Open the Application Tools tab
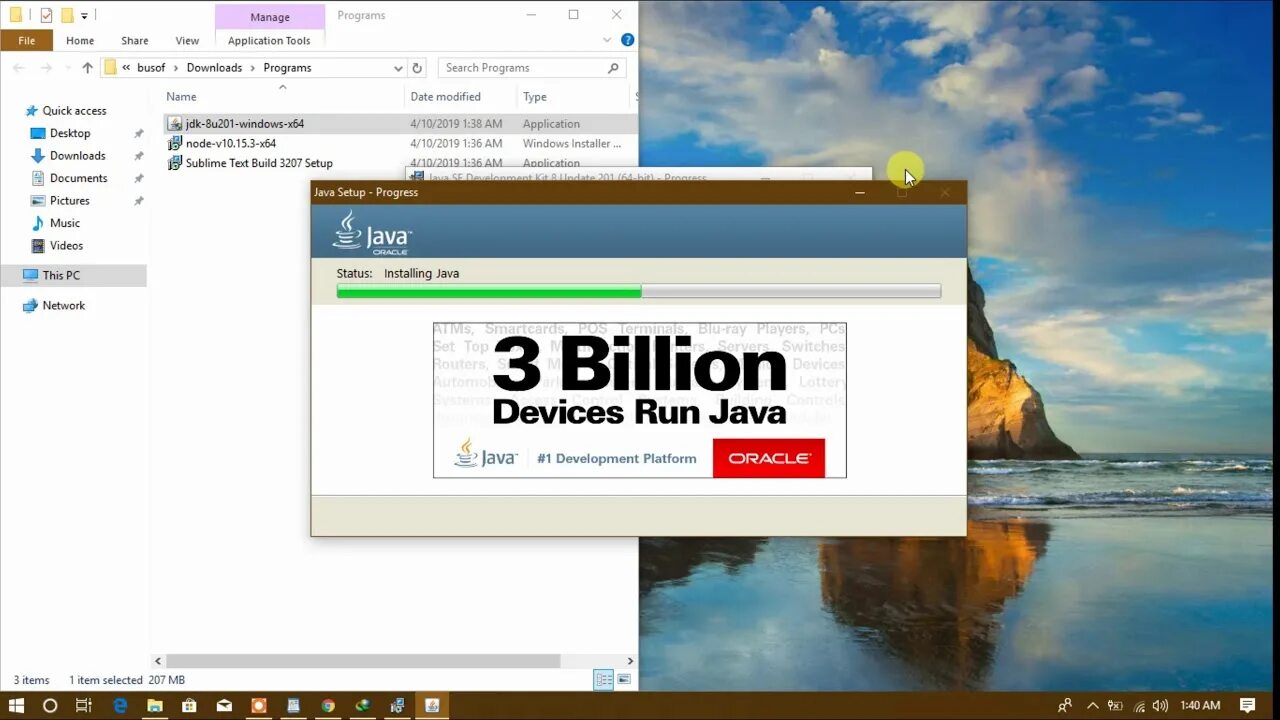This screenshot has width=1280, height=720. pyautogui.click(x=269, y=41)
